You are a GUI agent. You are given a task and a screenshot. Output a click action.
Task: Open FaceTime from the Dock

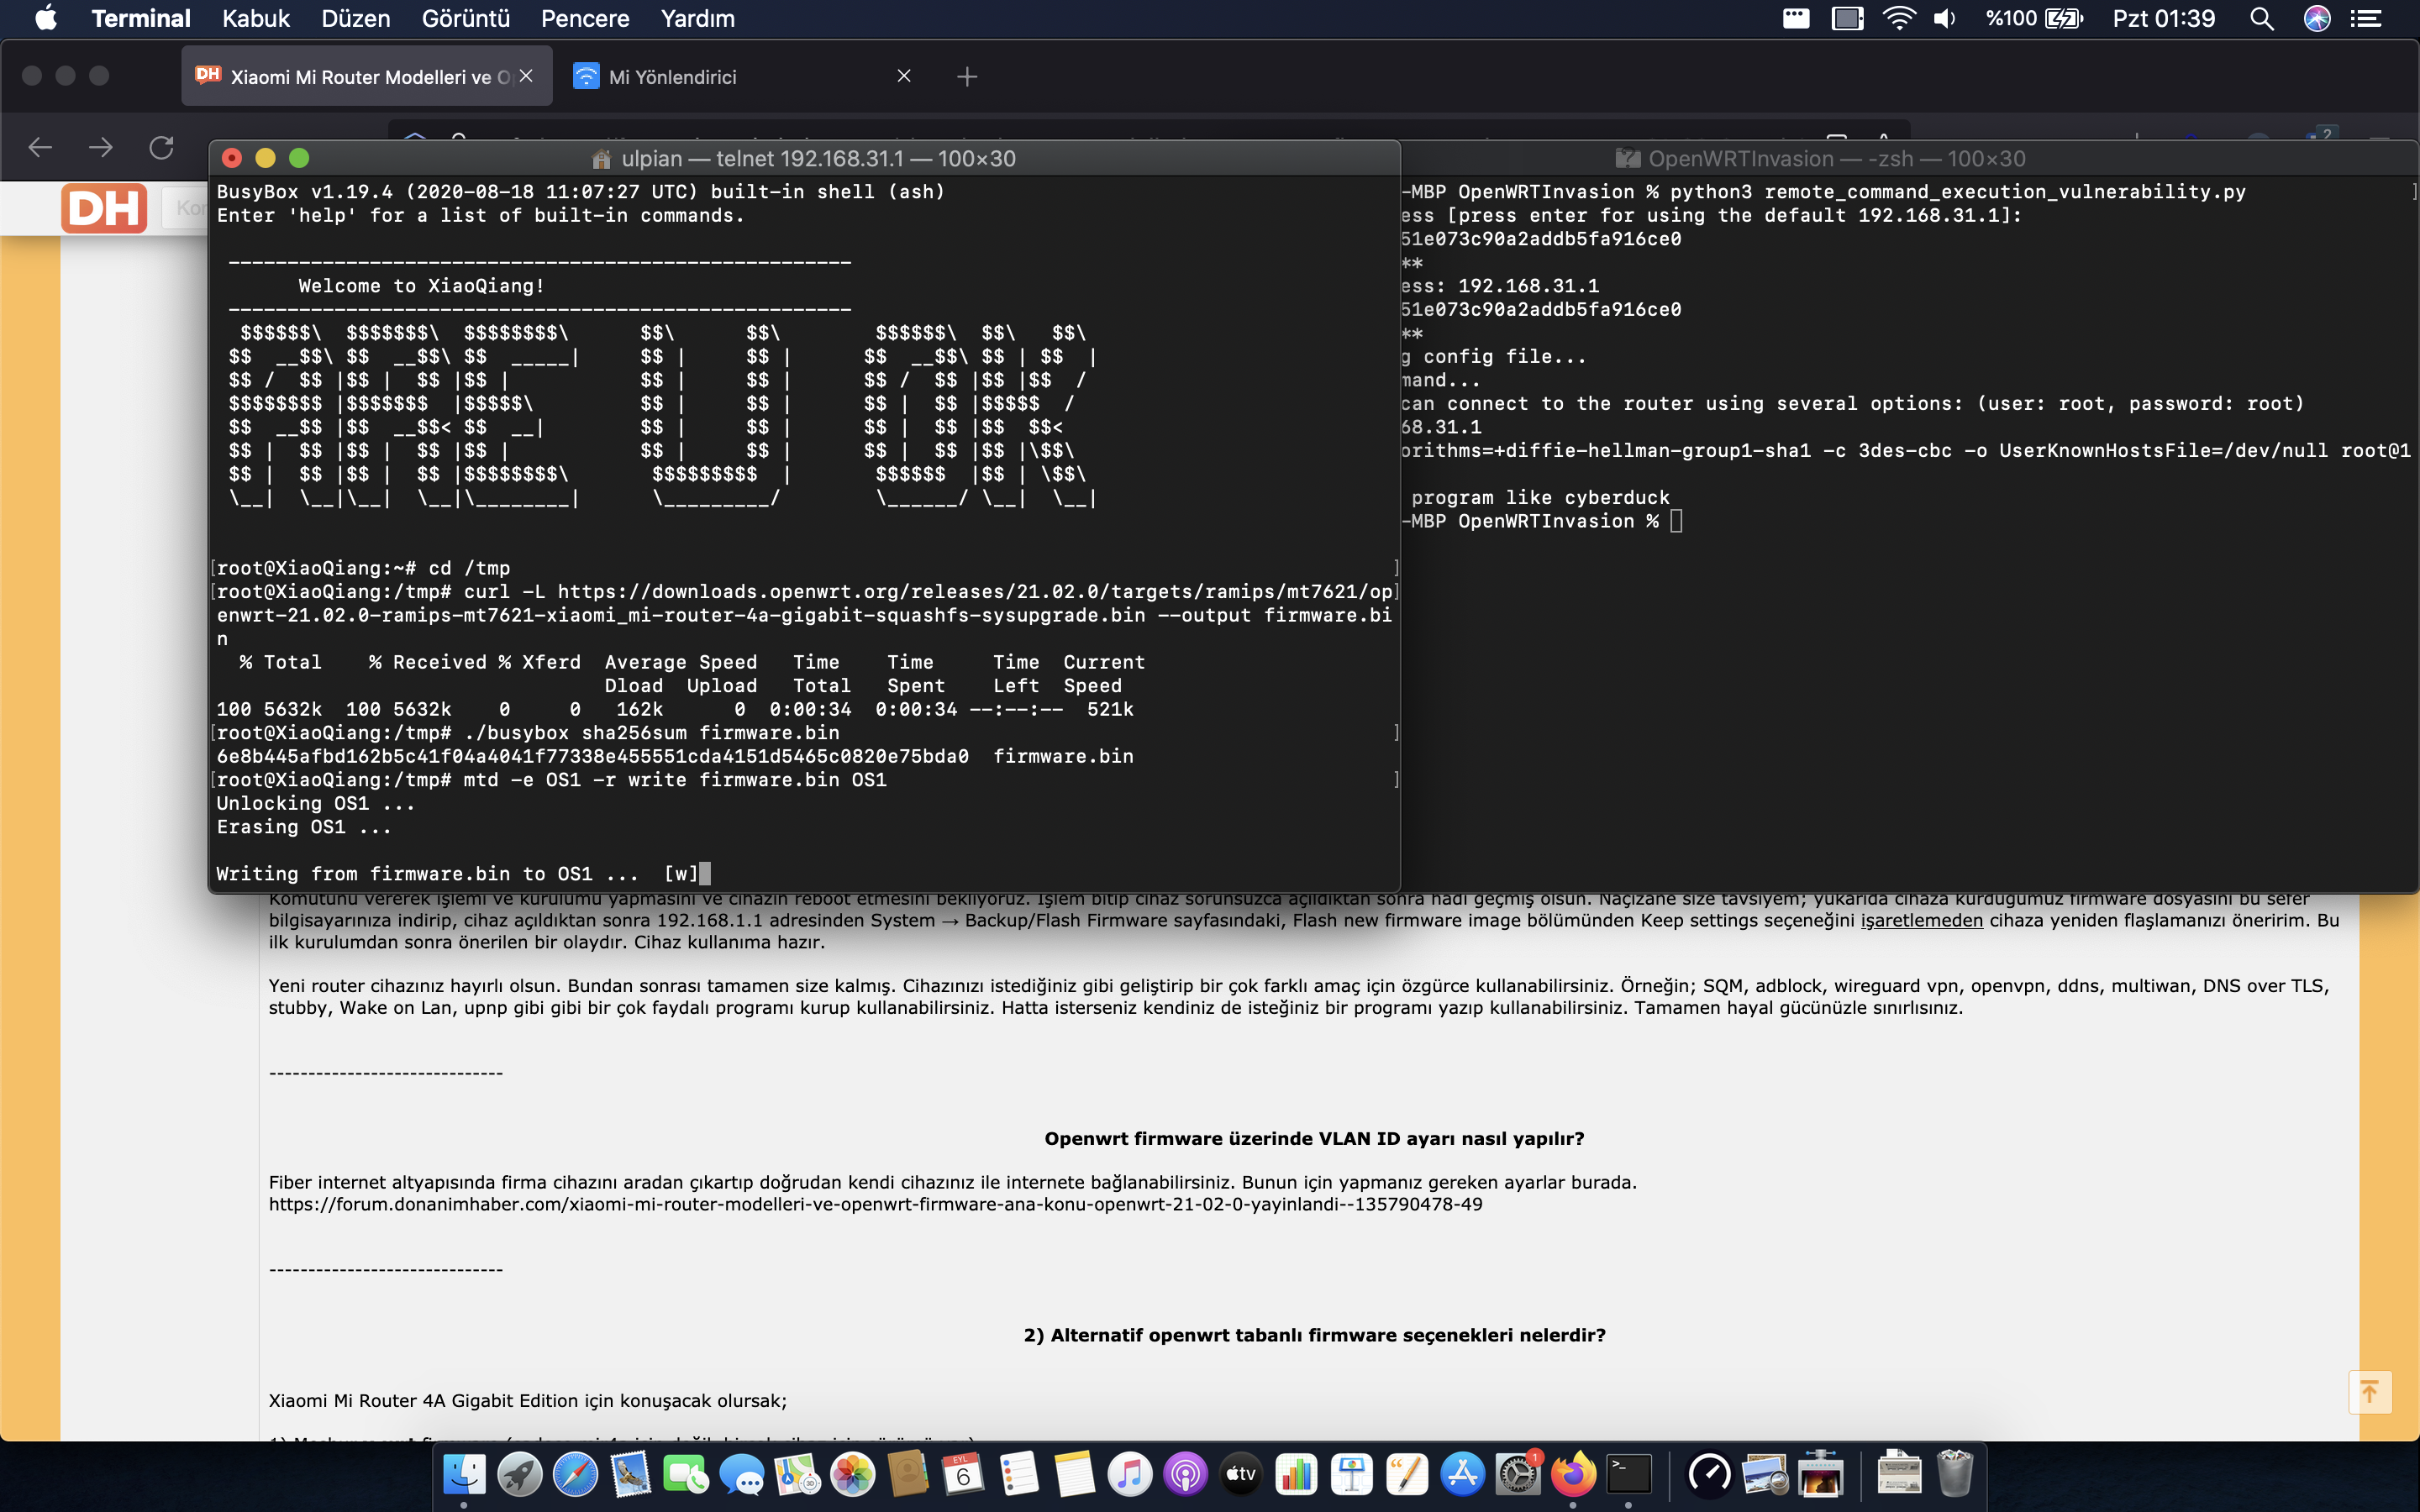[x=686, y=1474]
